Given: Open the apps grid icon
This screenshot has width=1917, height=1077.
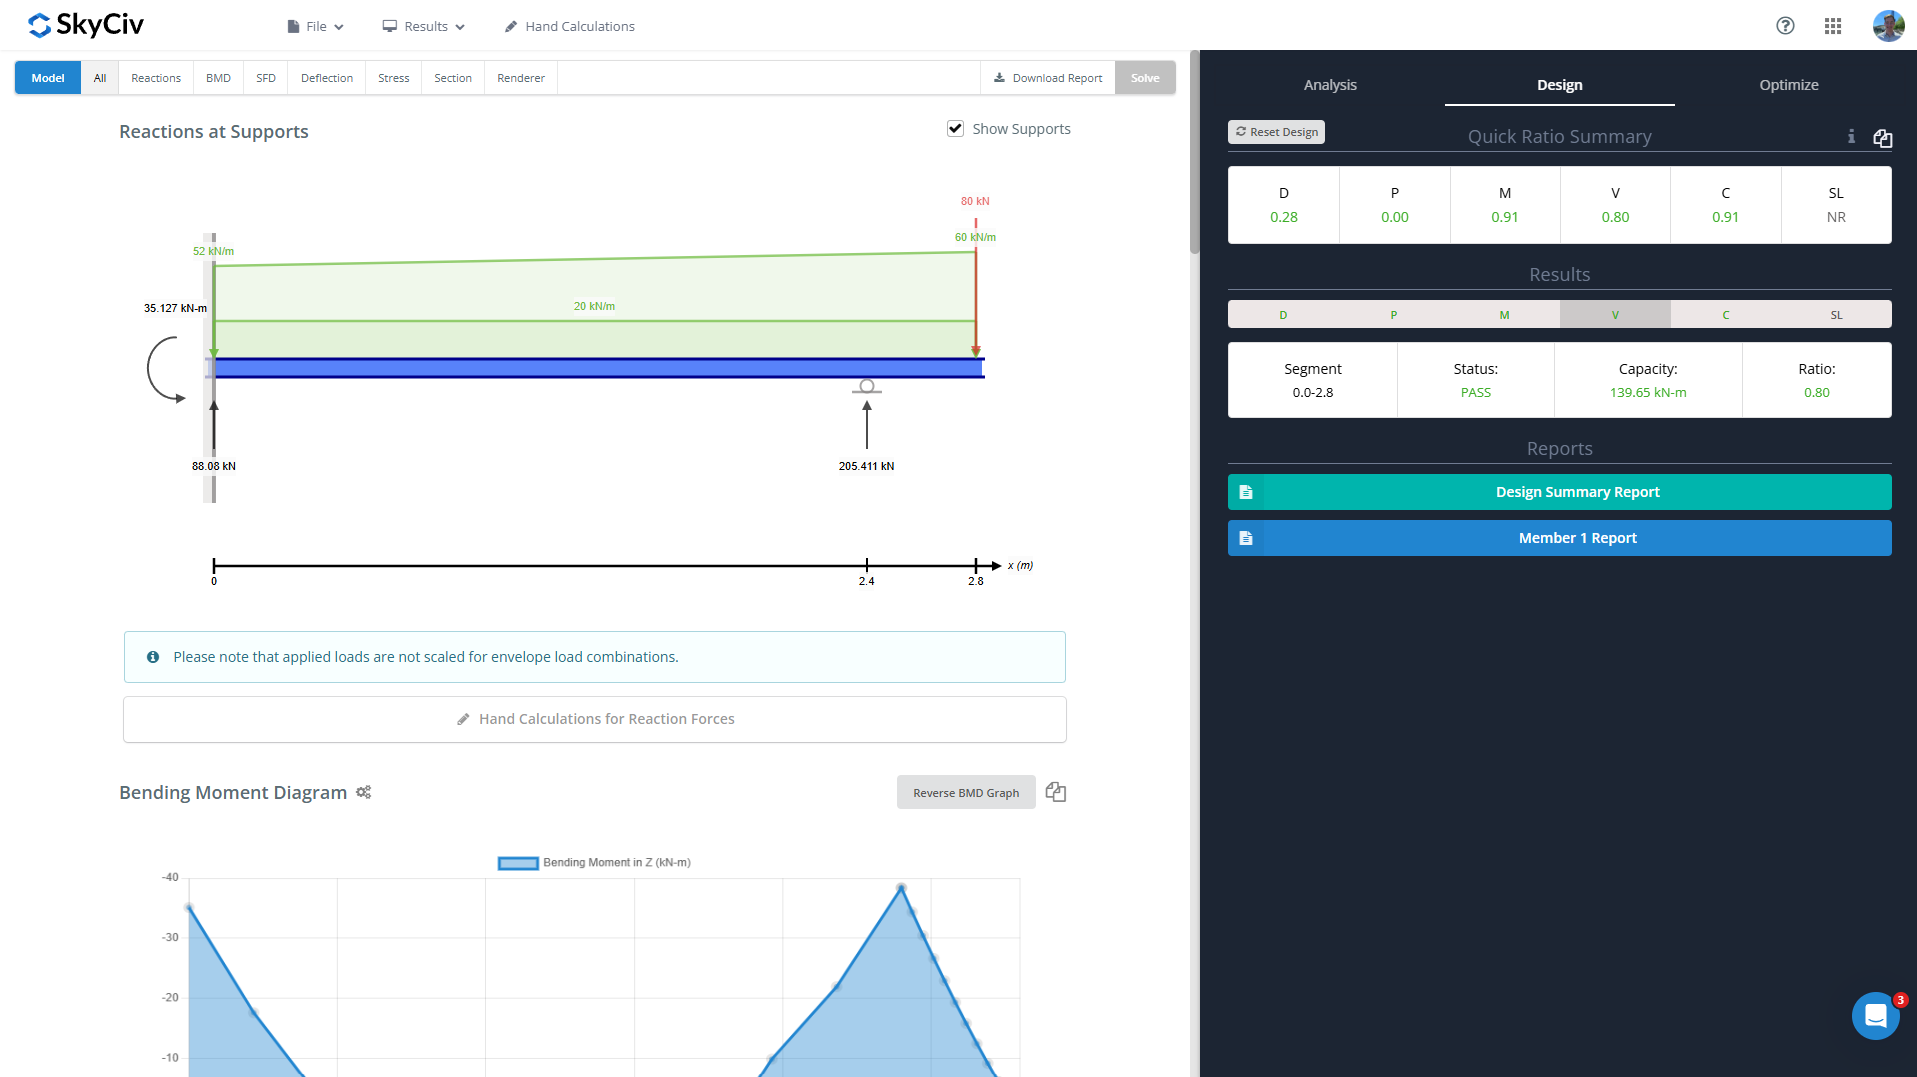Looking at the screenshot, I should pos(1833,26).
